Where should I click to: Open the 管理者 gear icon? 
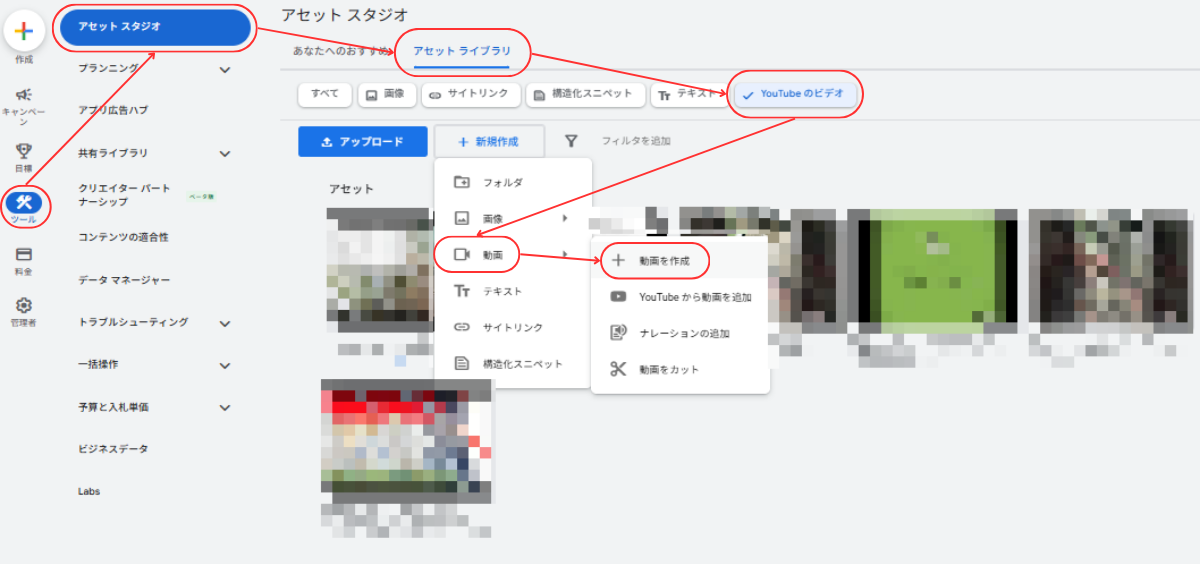tap(24, 306)
